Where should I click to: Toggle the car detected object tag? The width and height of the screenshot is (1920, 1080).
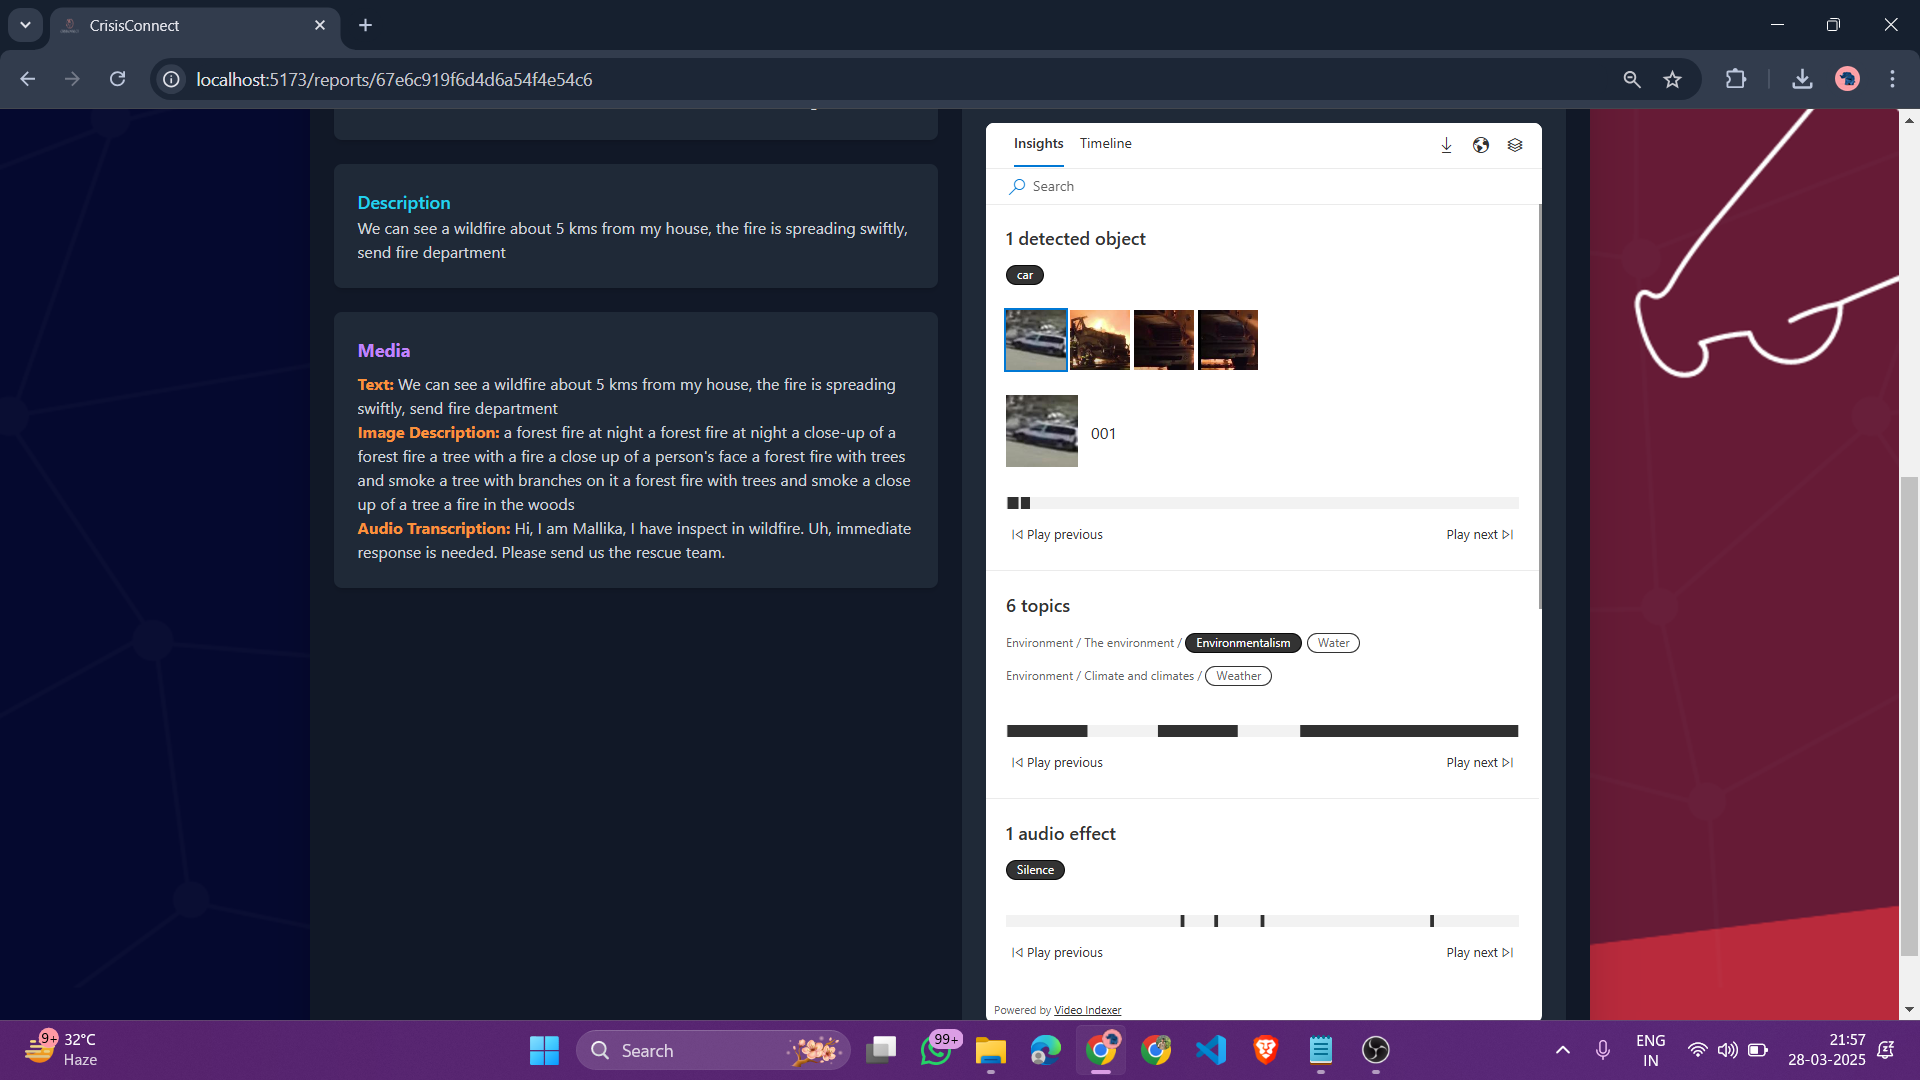pyautogui.click(x=1024, y=275)
